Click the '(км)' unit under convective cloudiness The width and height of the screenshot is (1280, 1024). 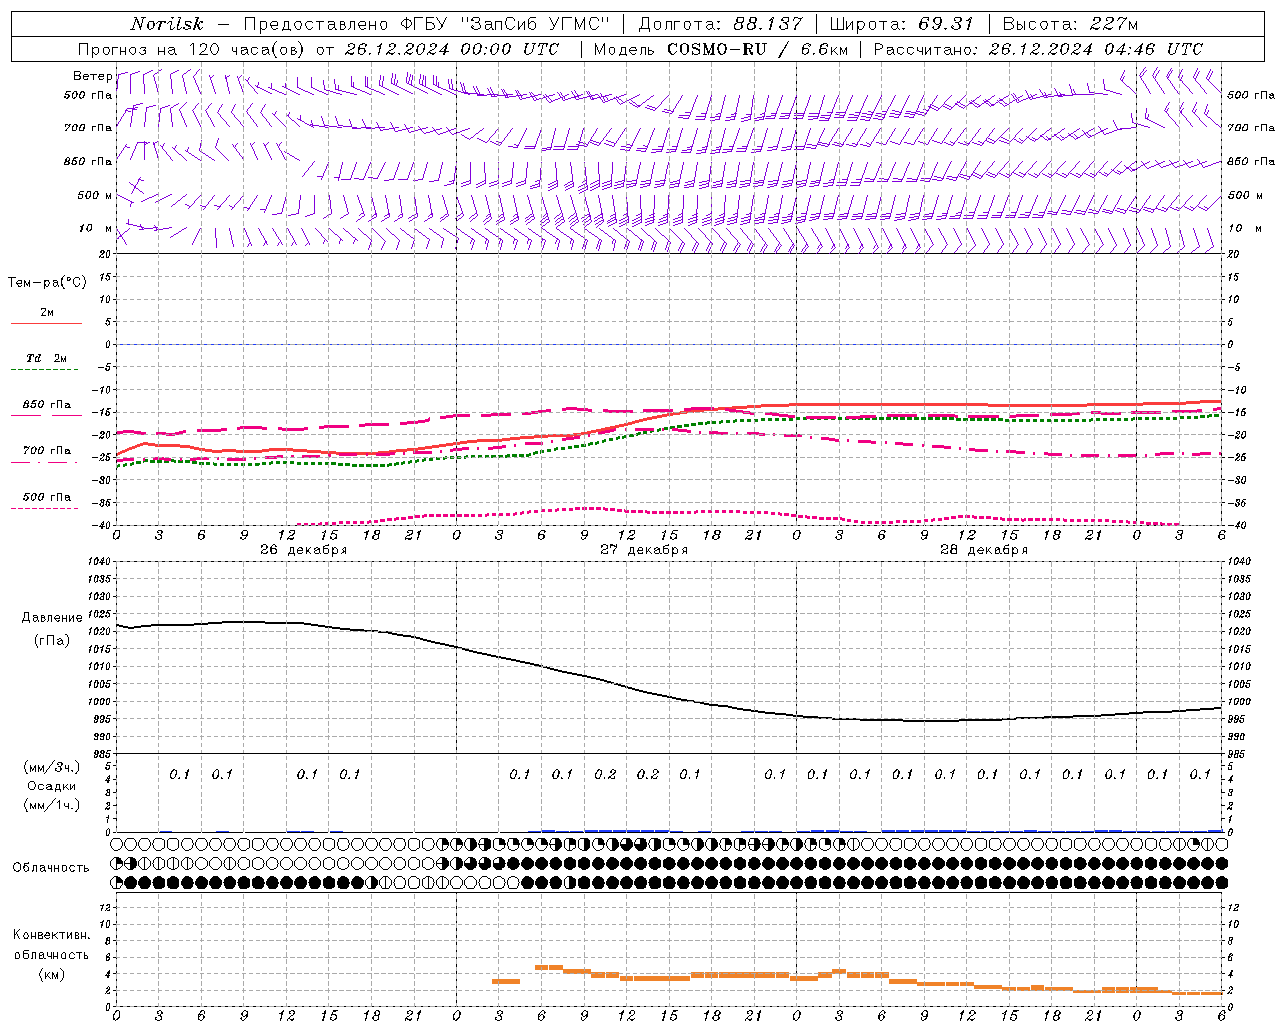pyautogui.click(x=51, y=973)
